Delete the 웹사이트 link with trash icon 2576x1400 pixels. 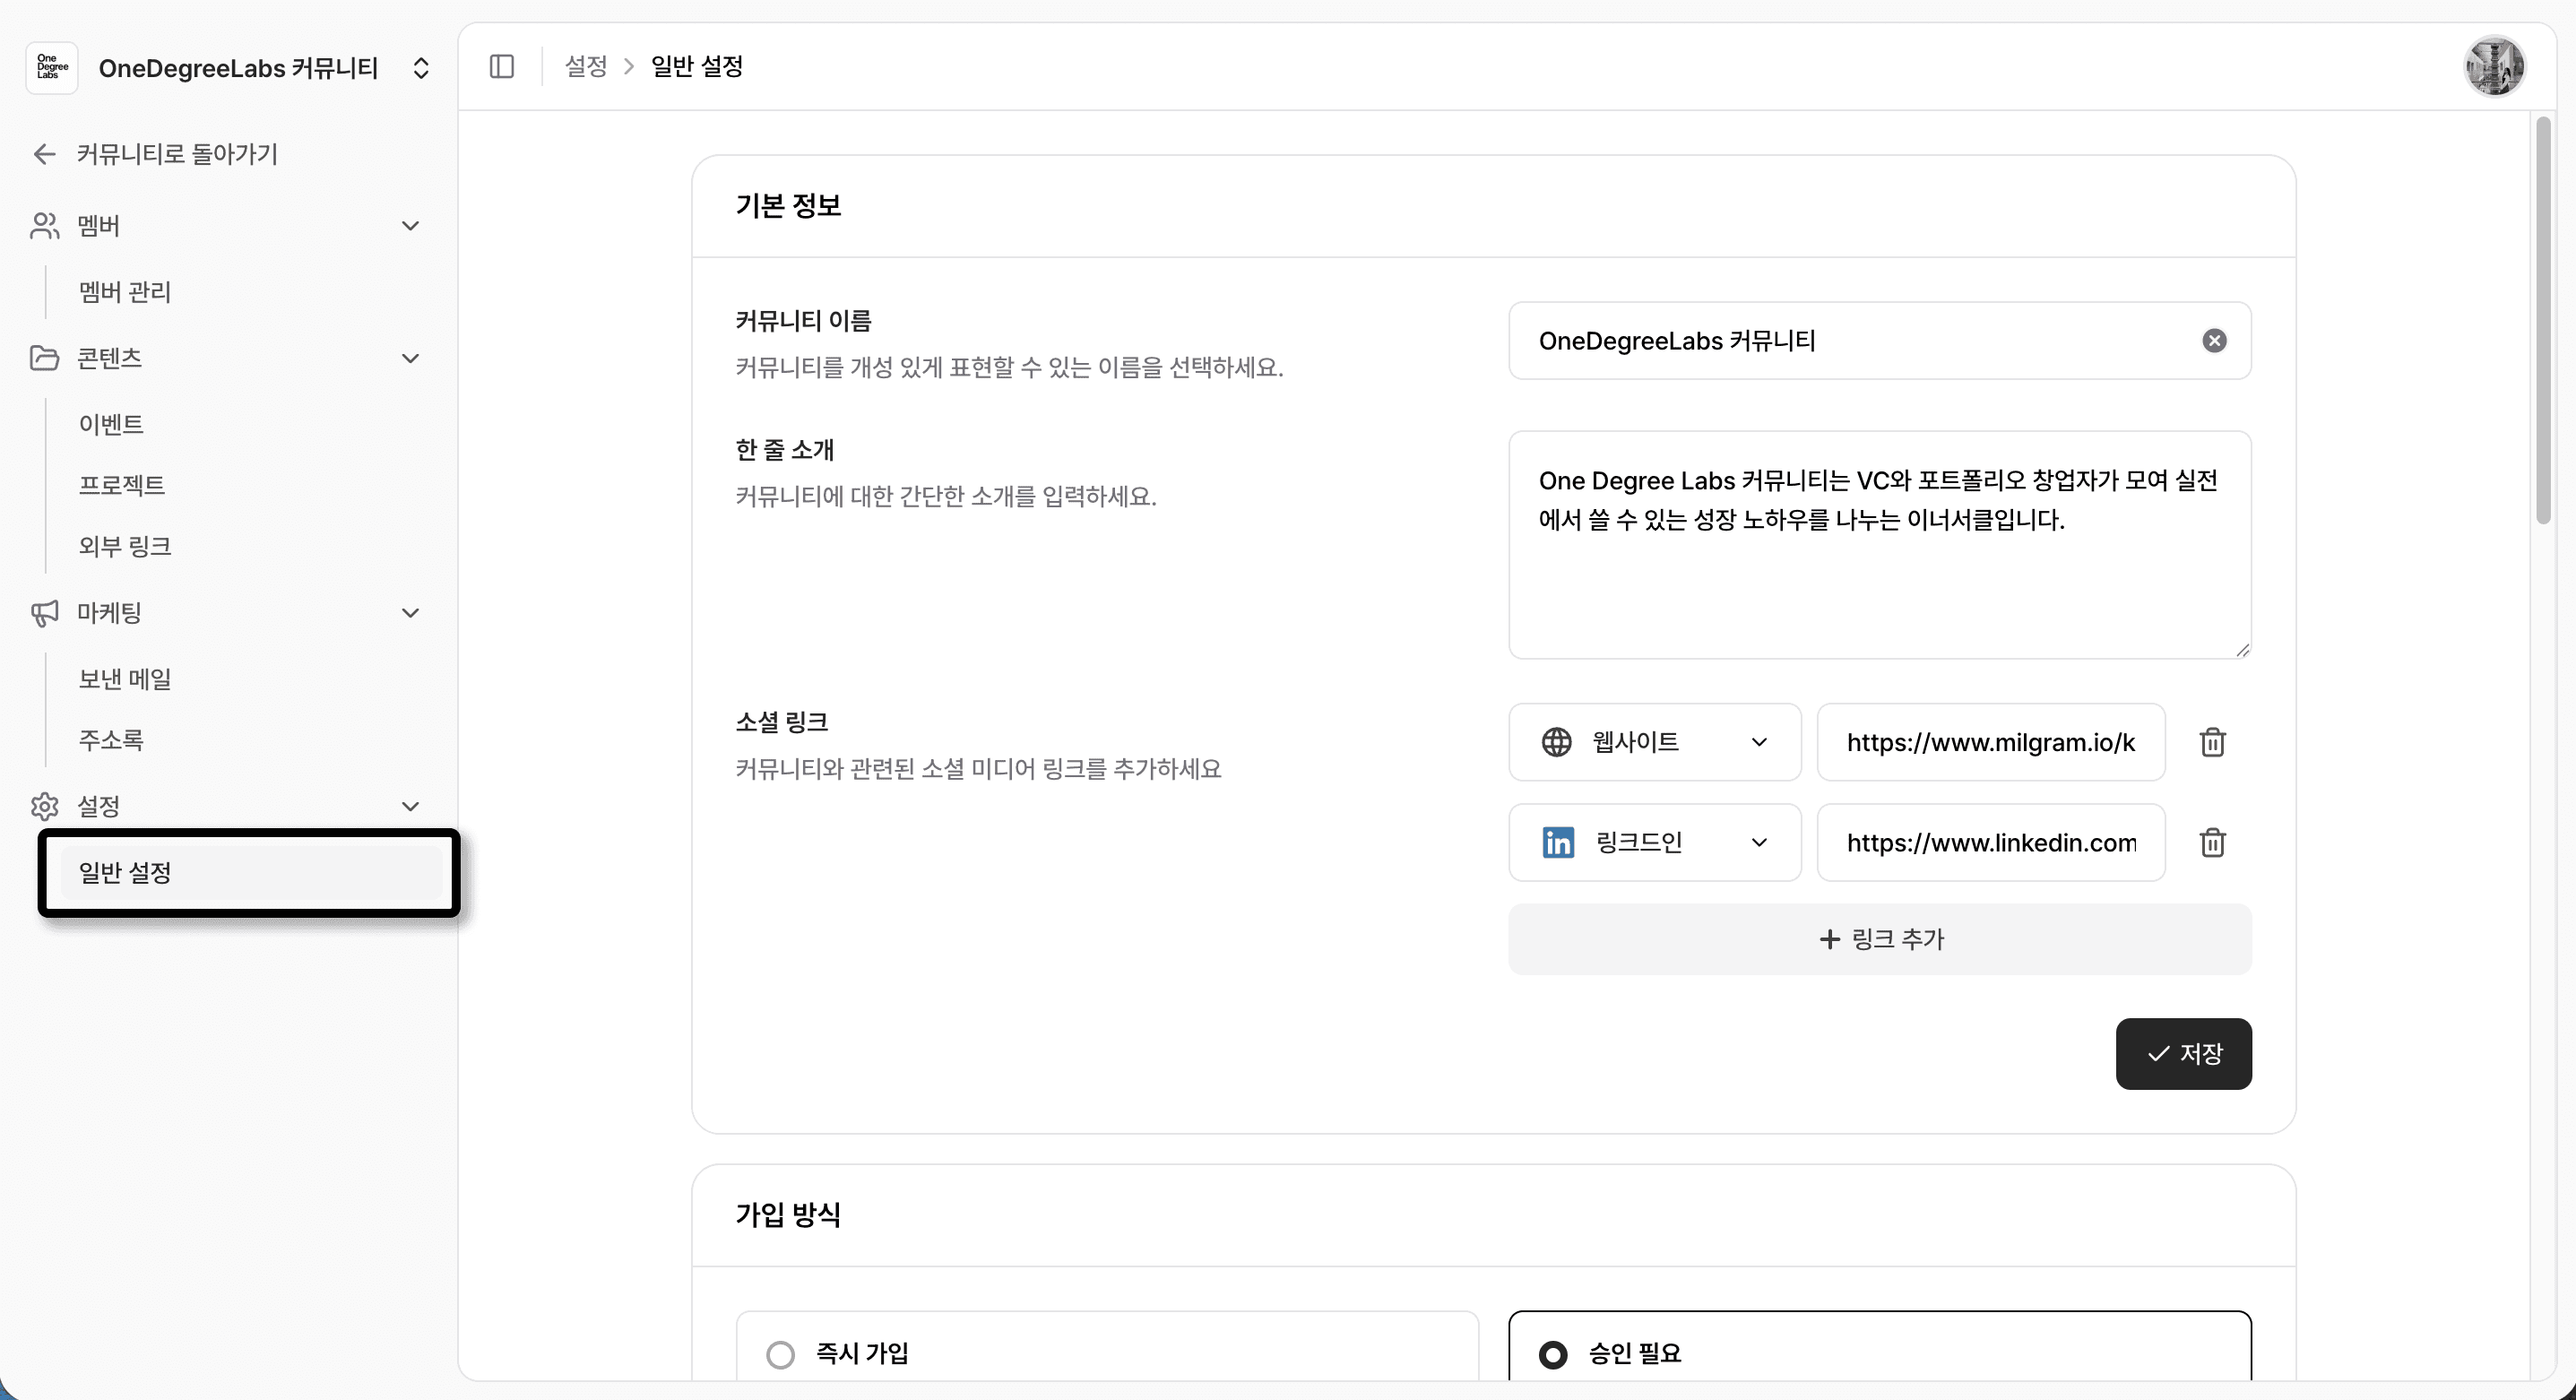tap(2212, 742)
